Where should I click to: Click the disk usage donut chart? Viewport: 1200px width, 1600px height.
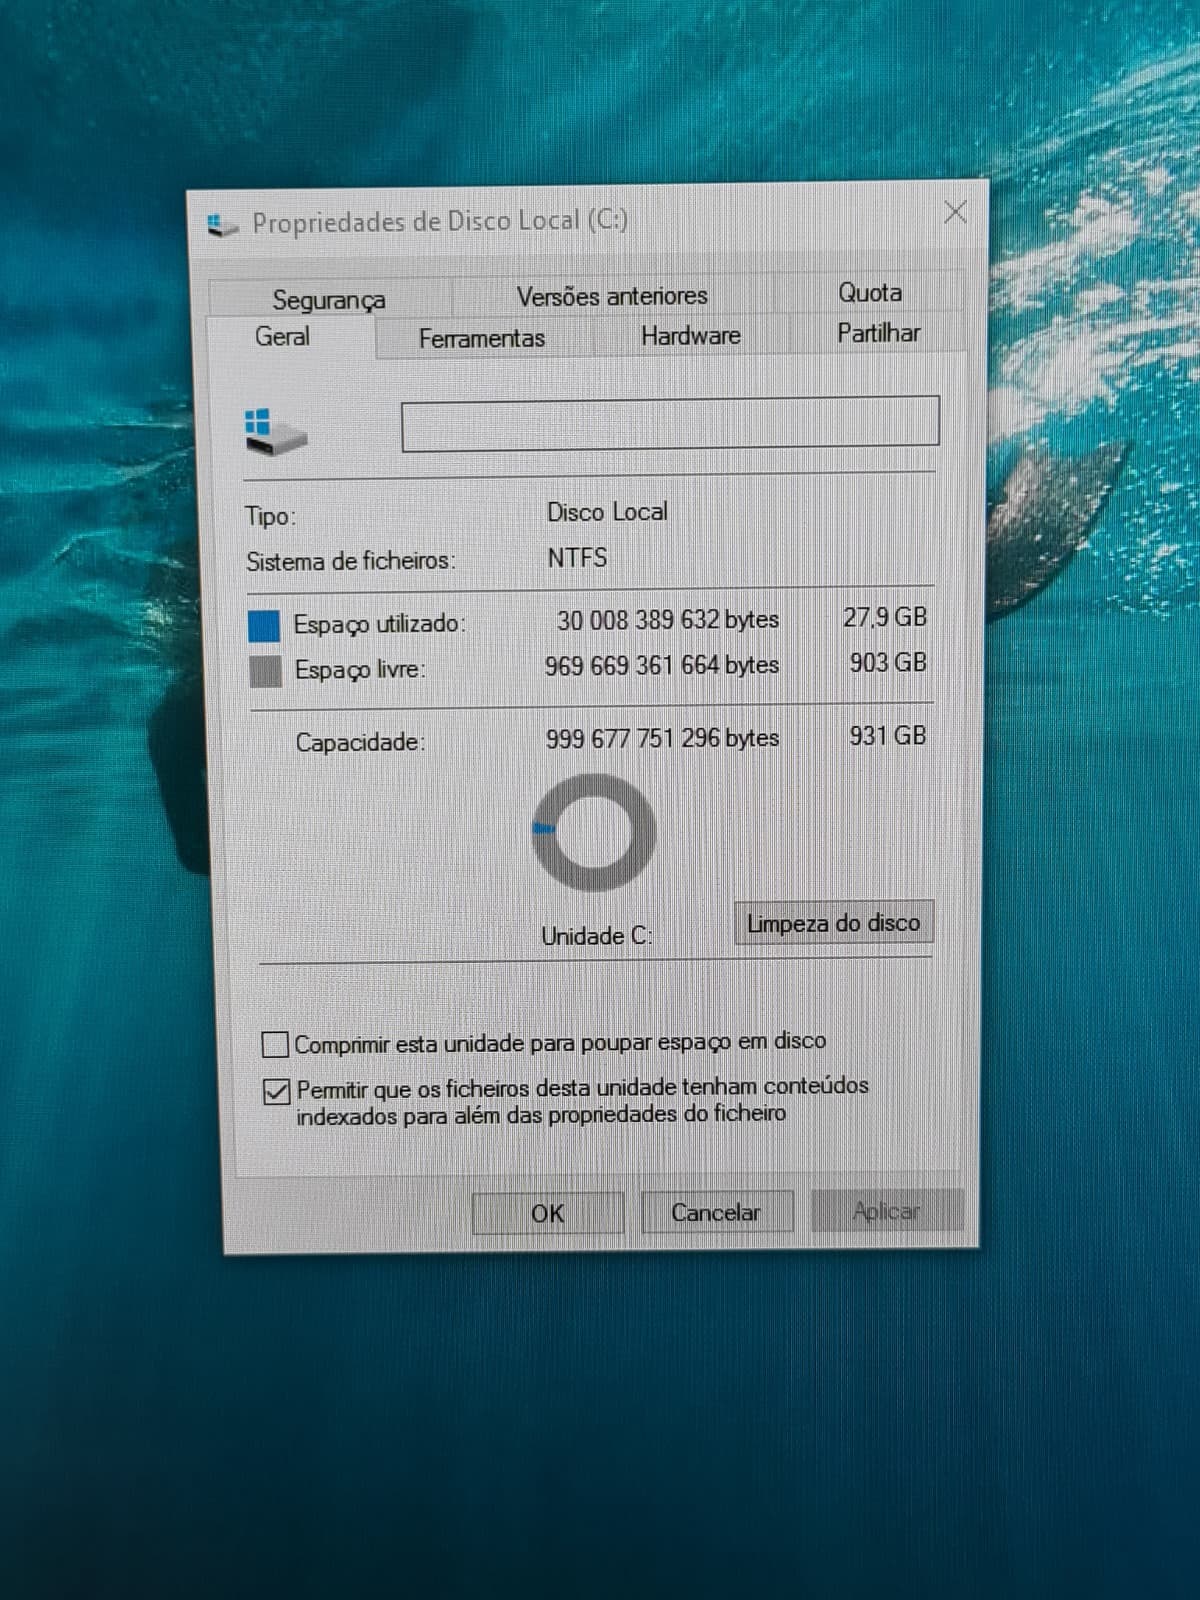click(x=593, y=832)
